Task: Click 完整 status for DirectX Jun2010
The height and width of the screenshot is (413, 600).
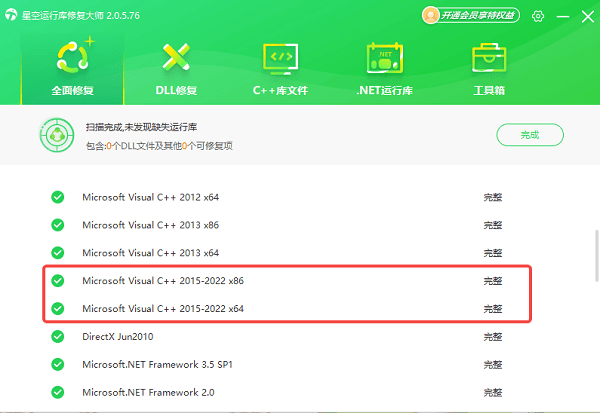Action: [x=492, y=337]
